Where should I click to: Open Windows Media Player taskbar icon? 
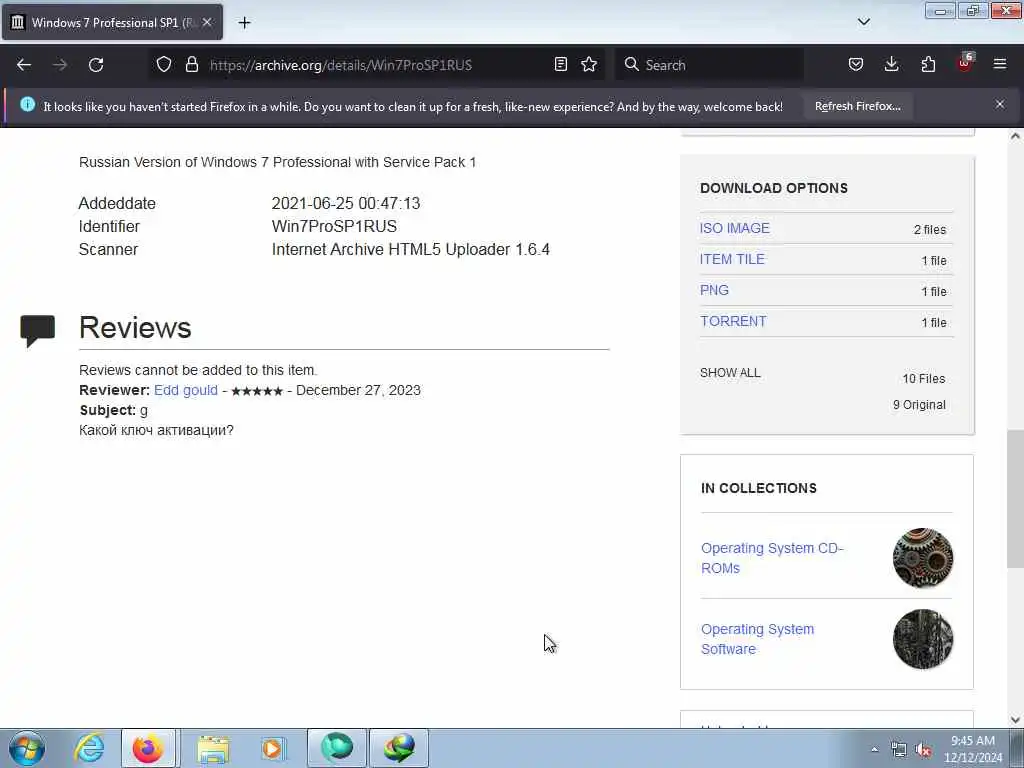[273, 748]
